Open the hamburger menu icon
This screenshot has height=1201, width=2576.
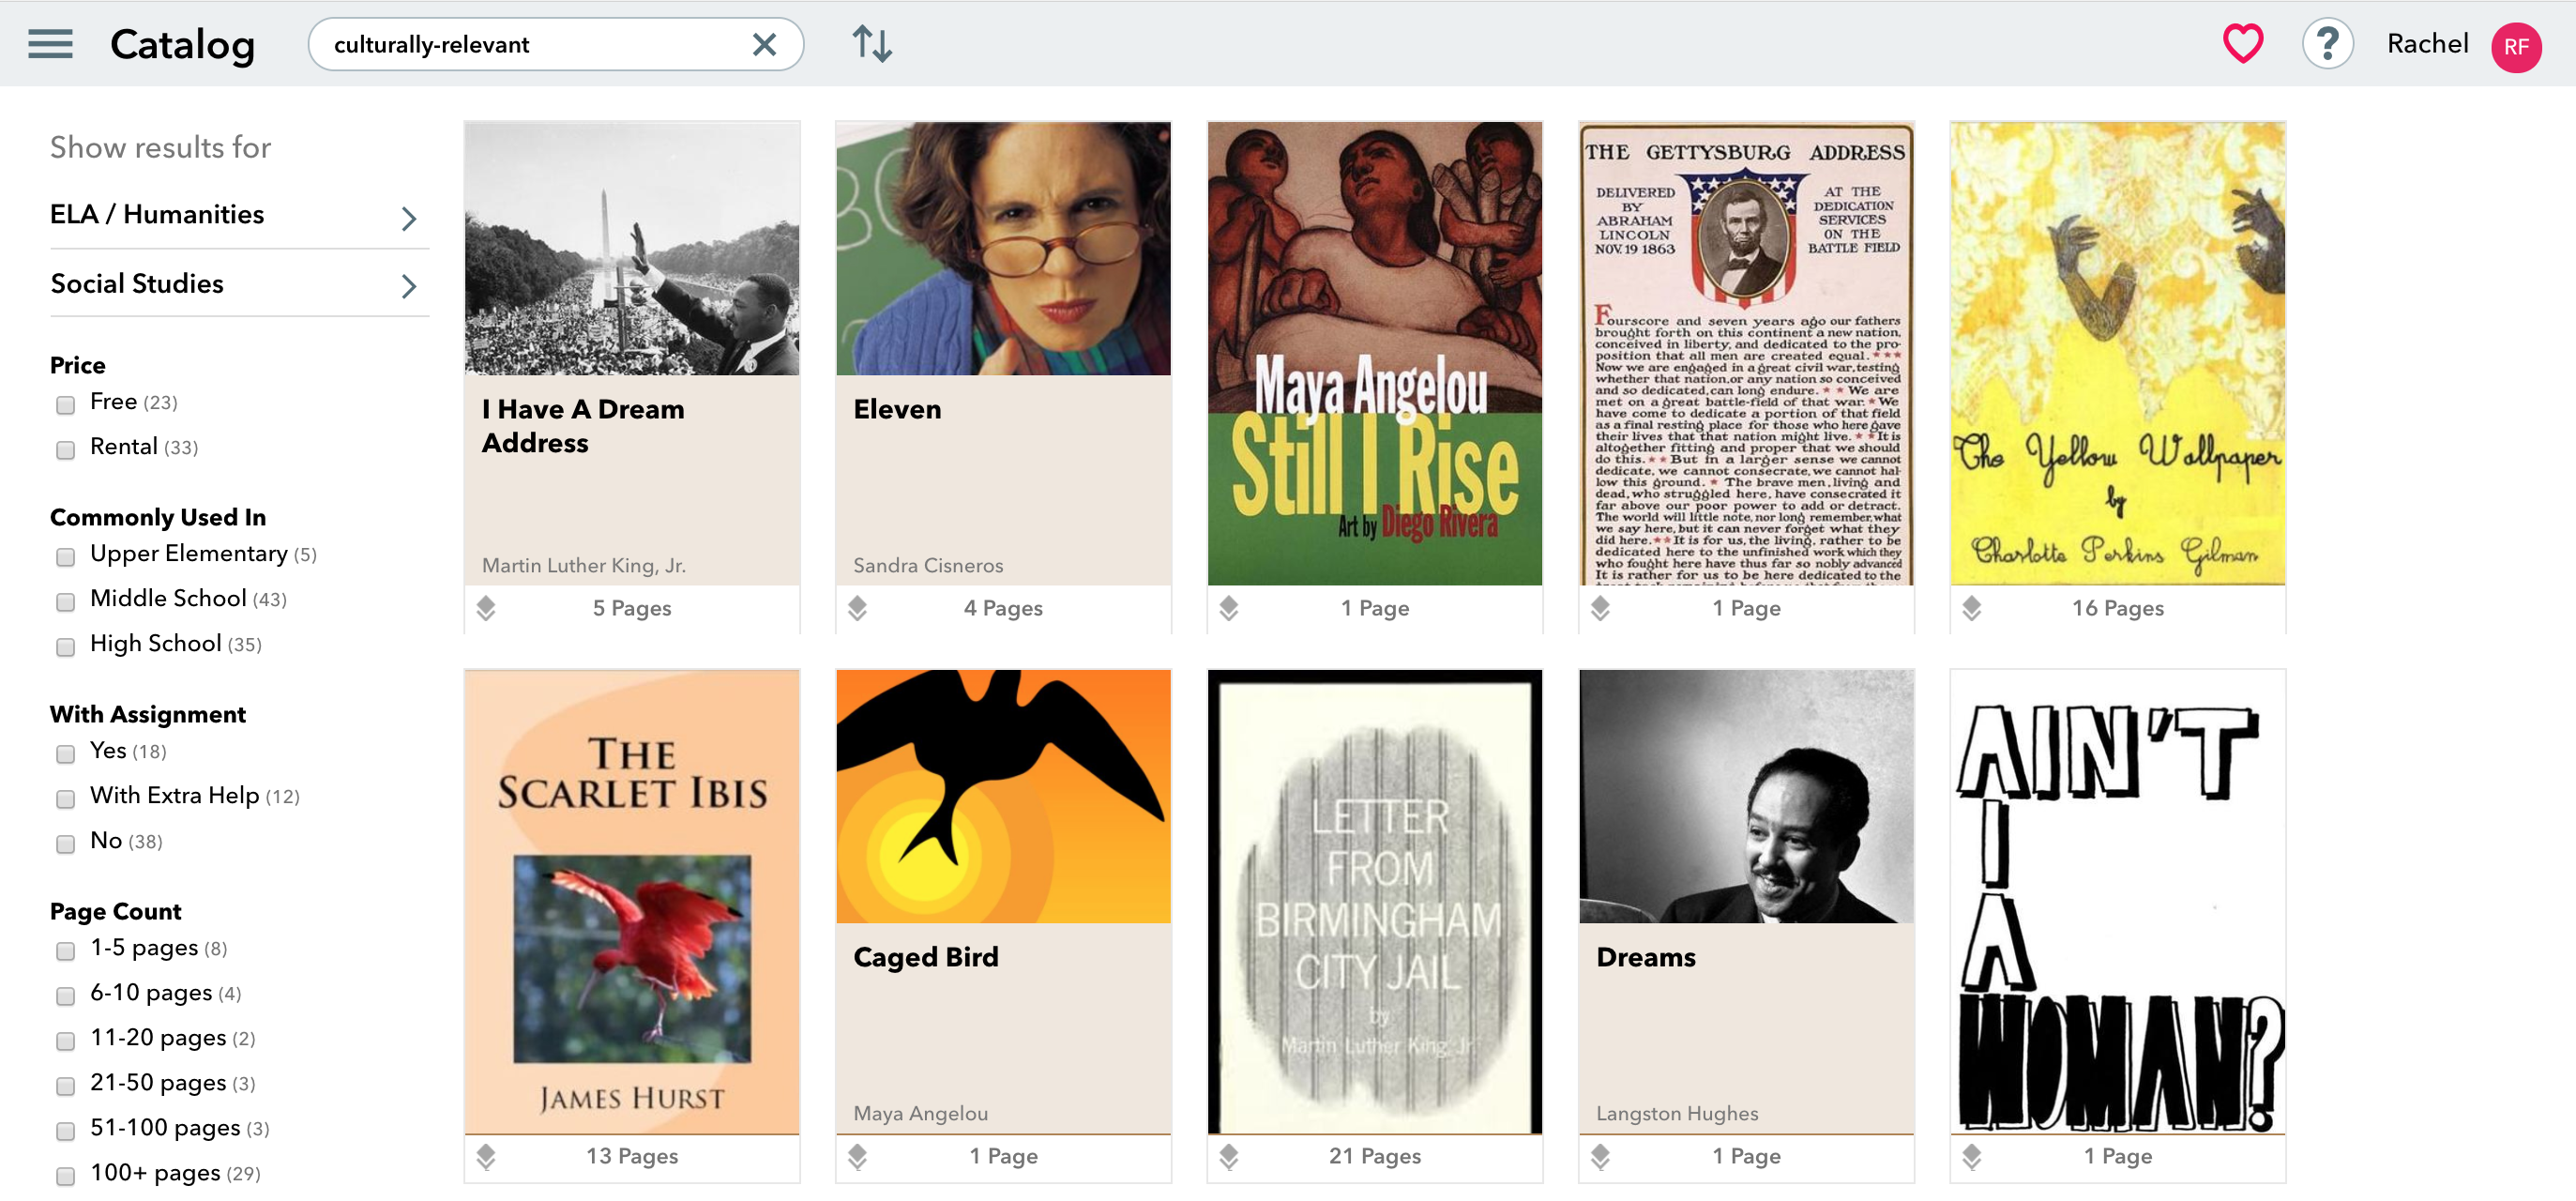coord(50,44)
